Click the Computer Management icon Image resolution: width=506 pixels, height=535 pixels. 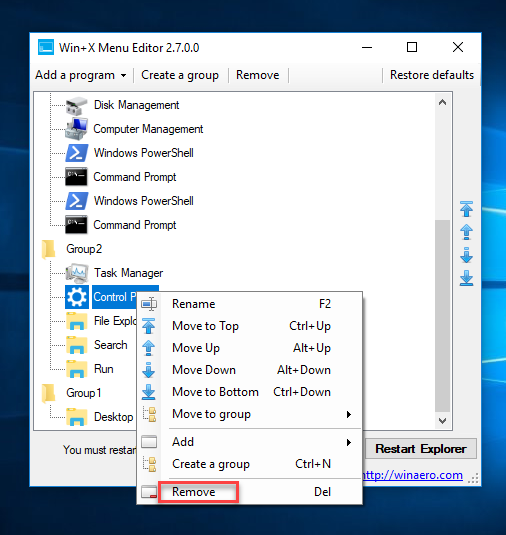click(76, 129)
